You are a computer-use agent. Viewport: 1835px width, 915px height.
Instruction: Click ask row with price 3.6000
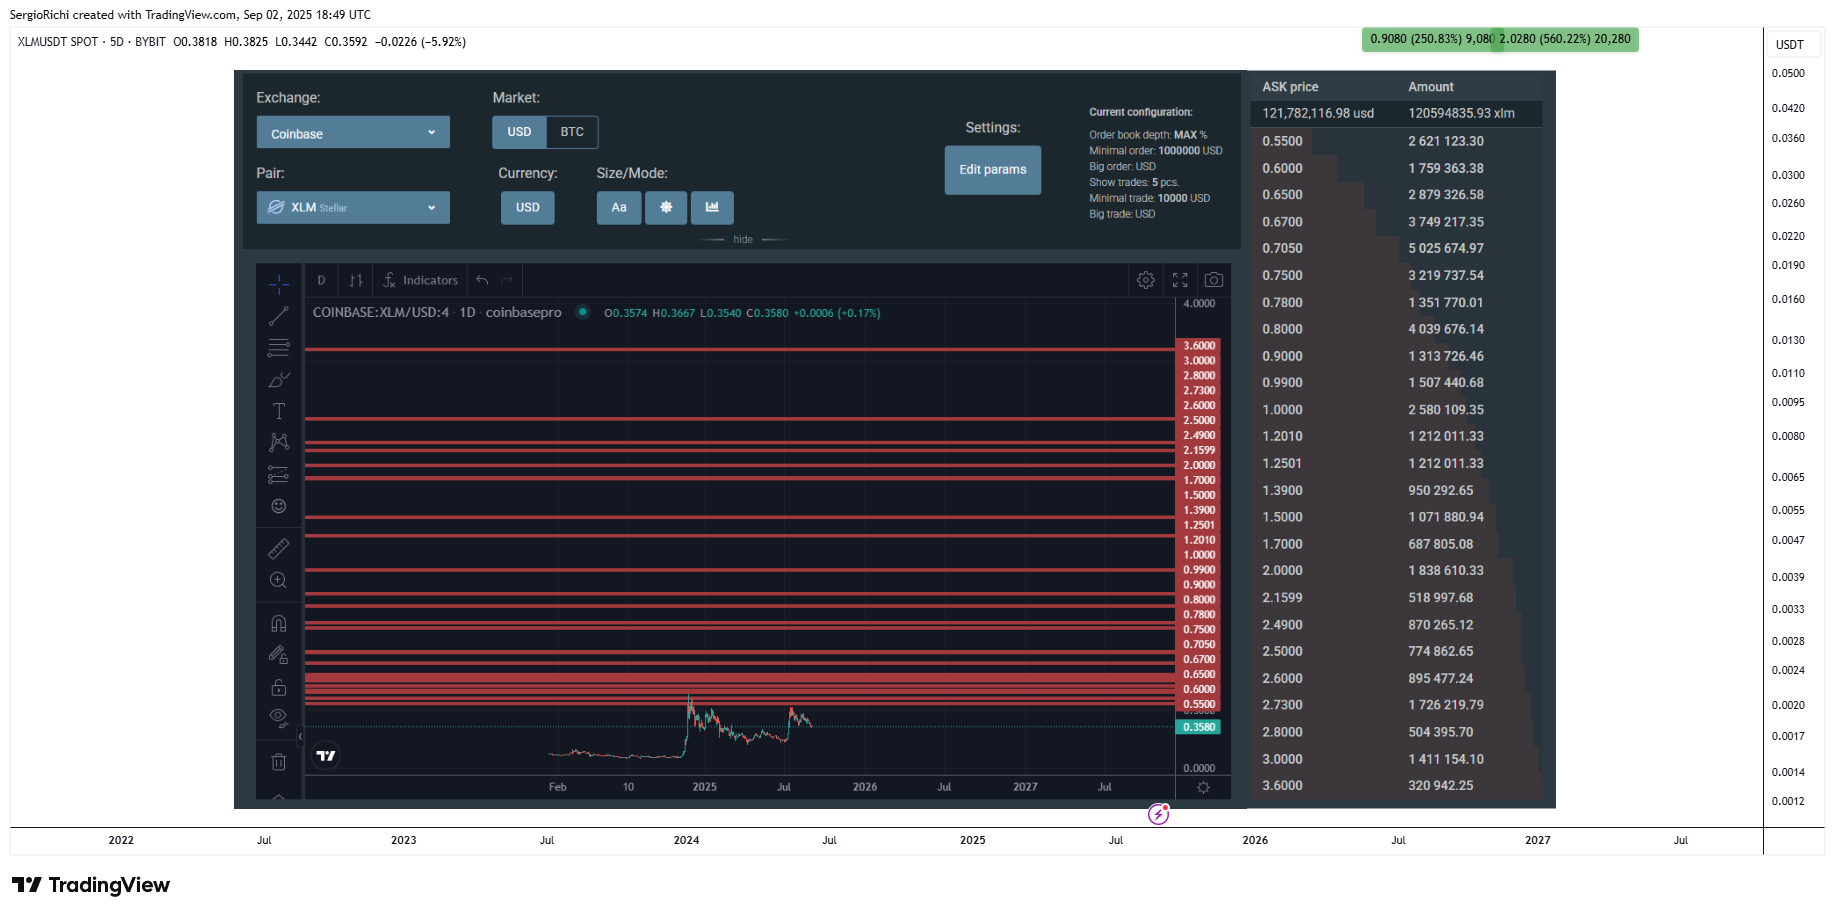(x=1396, y=786)
